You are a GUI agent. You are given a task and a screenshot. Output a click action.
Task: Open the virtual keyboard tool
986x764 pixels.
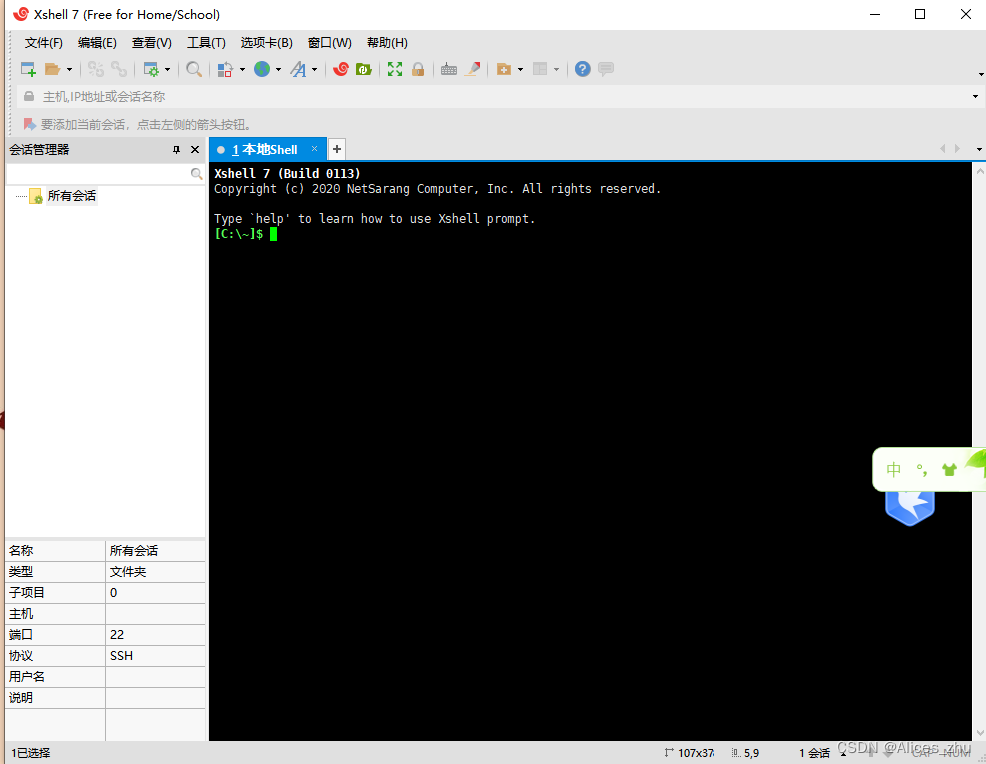pos(449,69)
